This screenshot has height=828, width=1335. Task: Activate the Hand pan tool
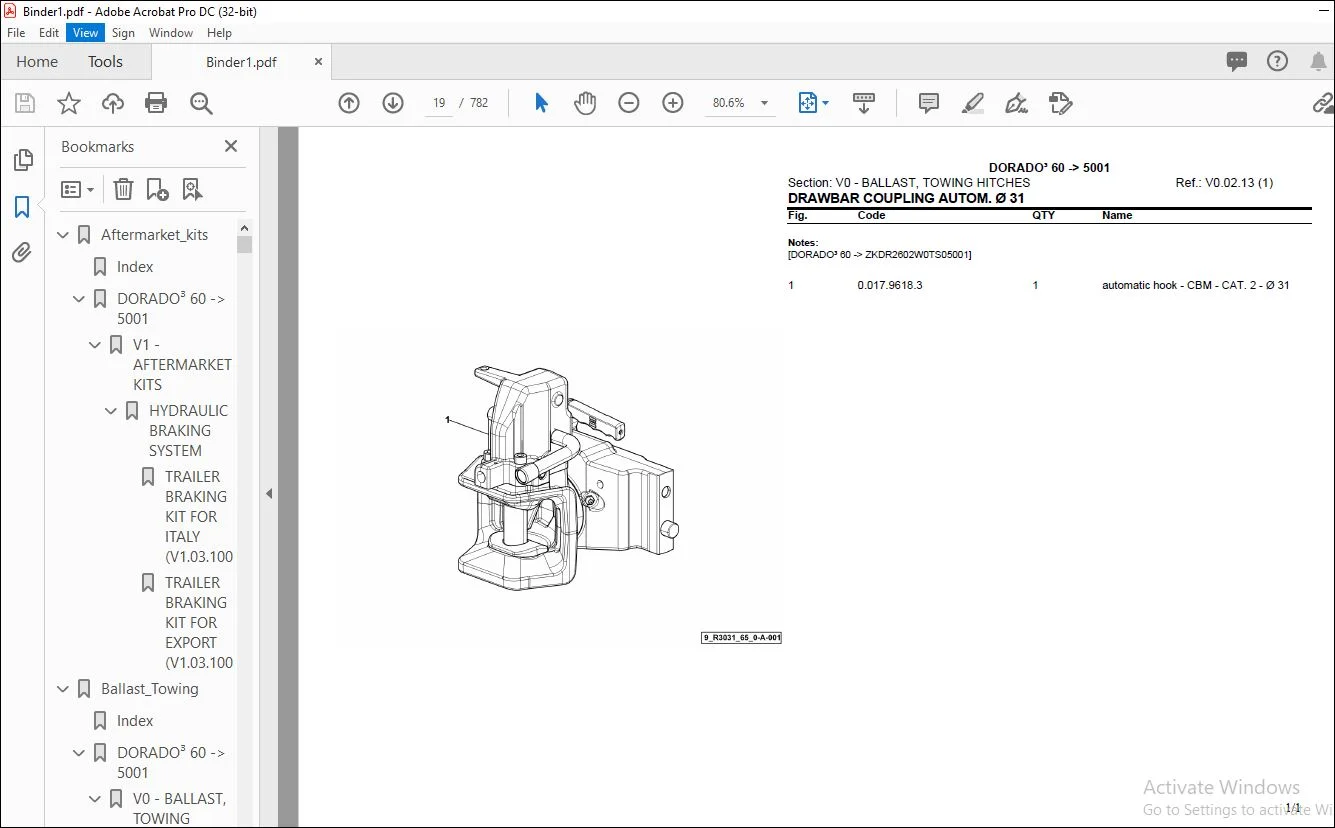tap(585, 103)
